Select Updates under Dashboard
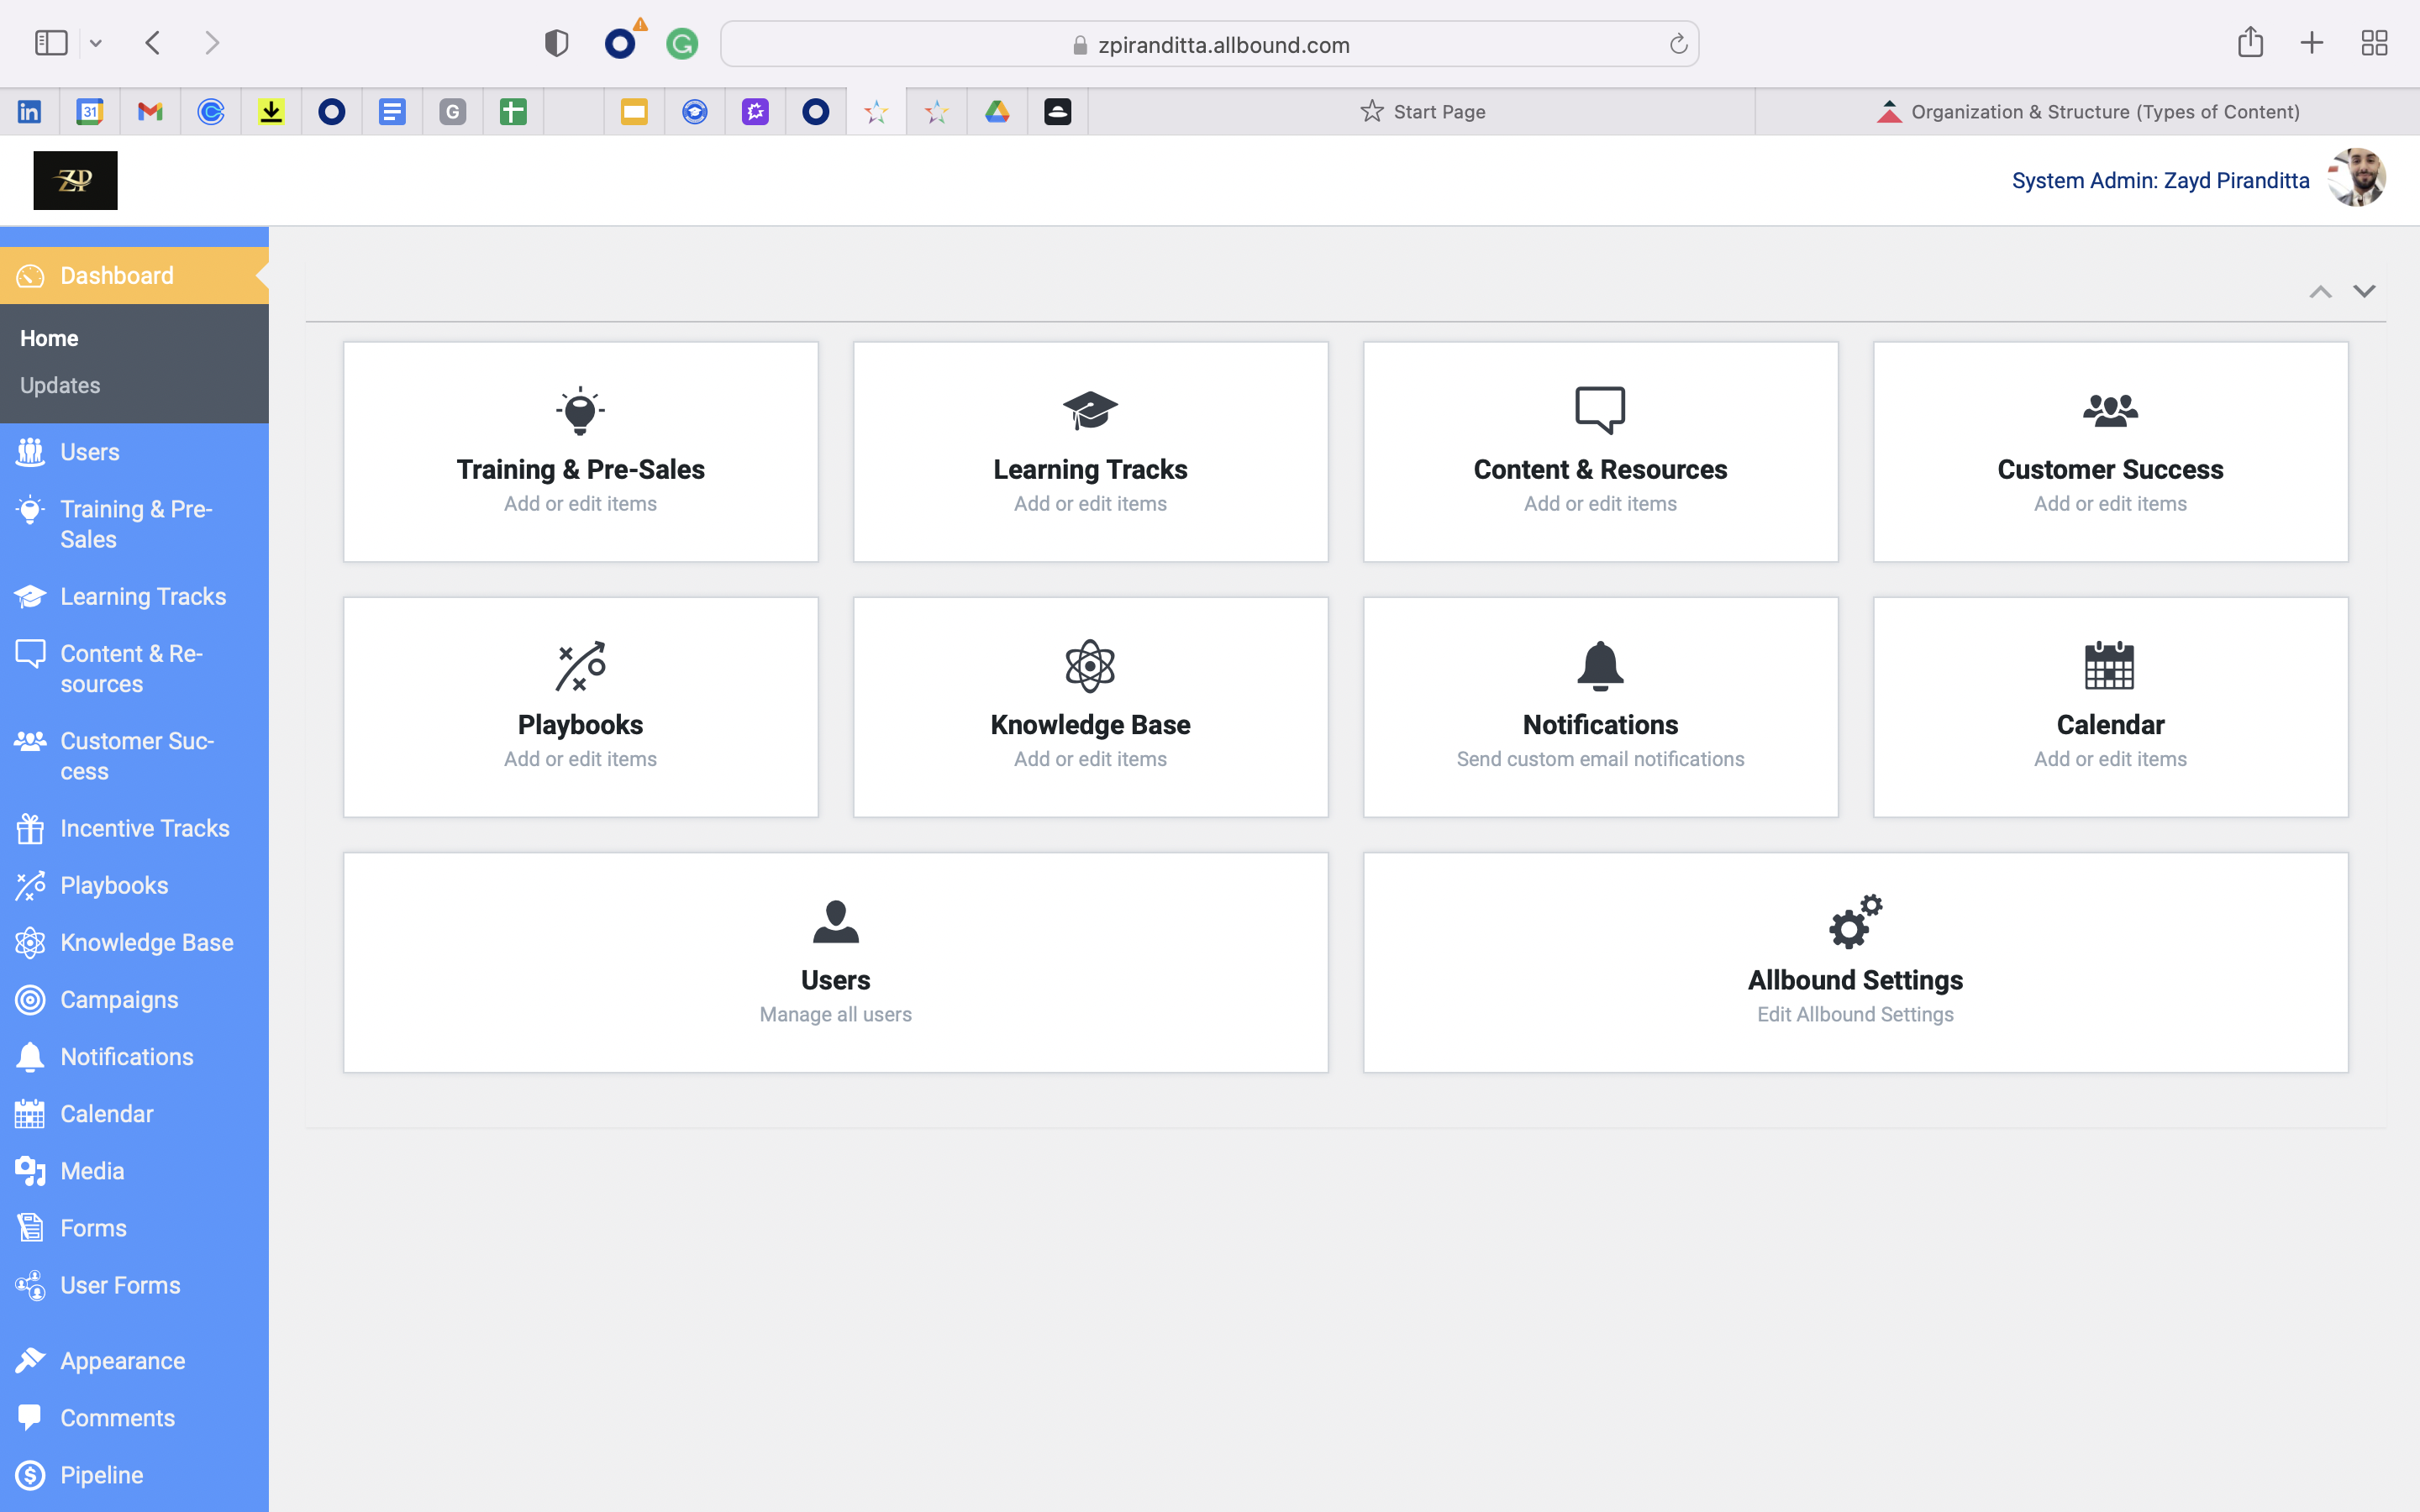 60,386
